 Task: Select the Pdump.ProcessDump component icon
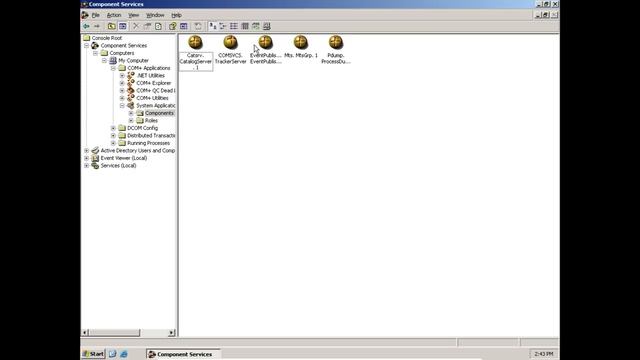[336, 42]
